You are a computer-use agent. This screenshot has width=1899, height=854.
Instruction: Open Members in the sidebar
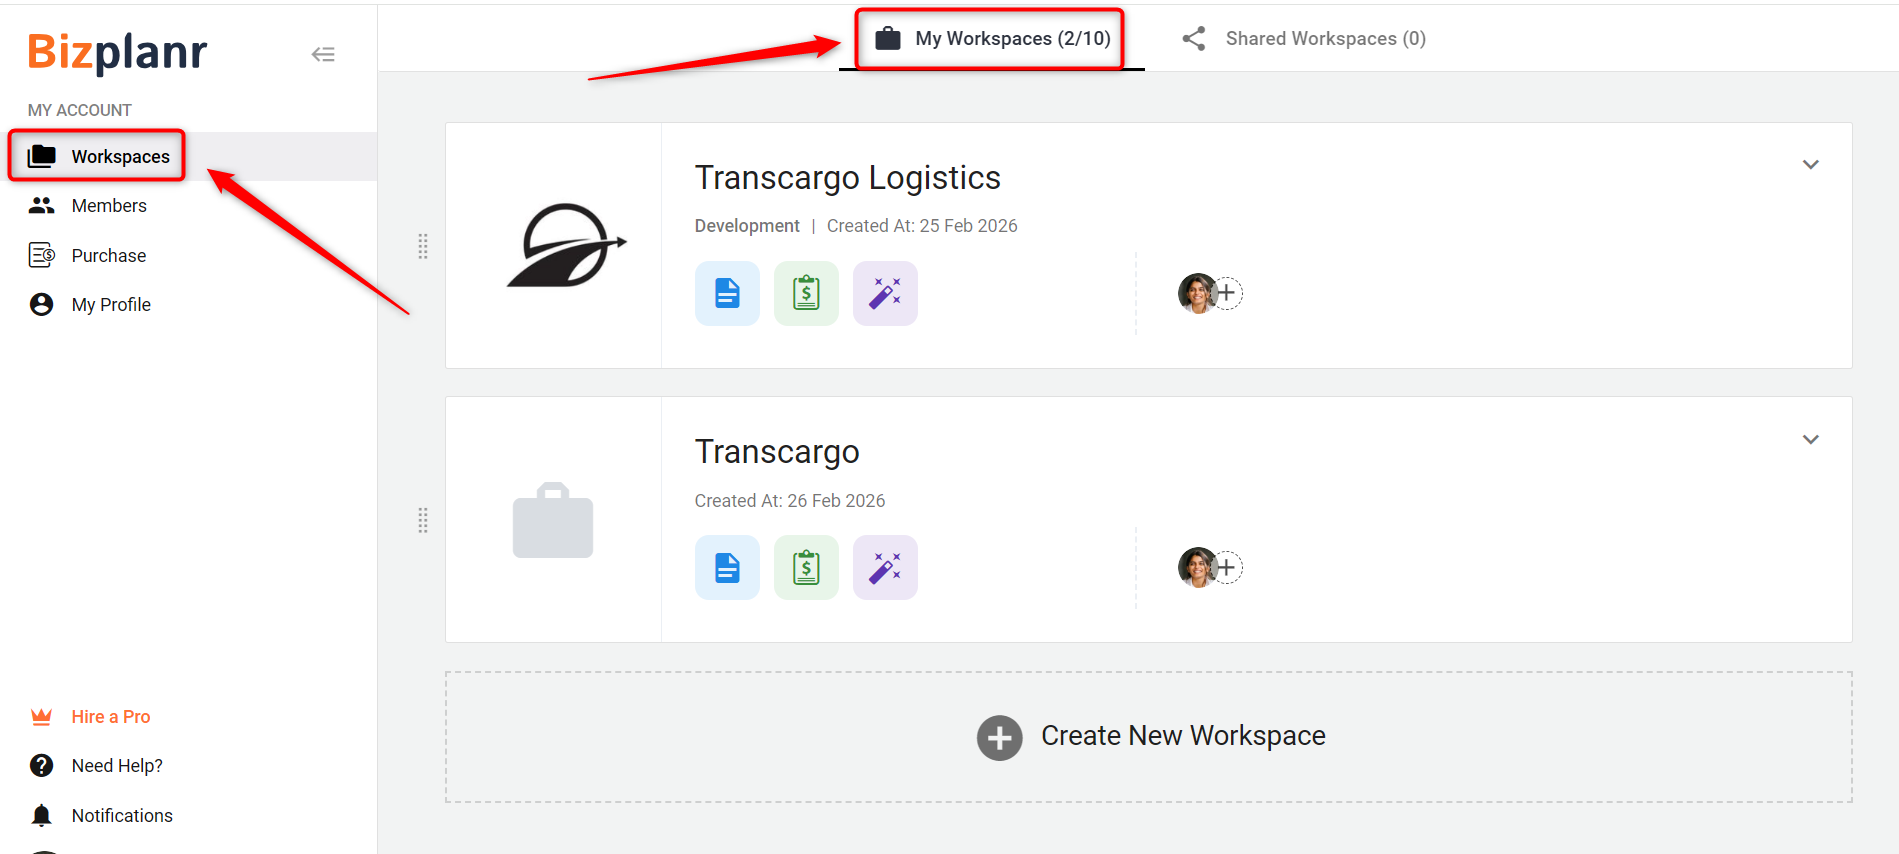click(x=188, y=205)
